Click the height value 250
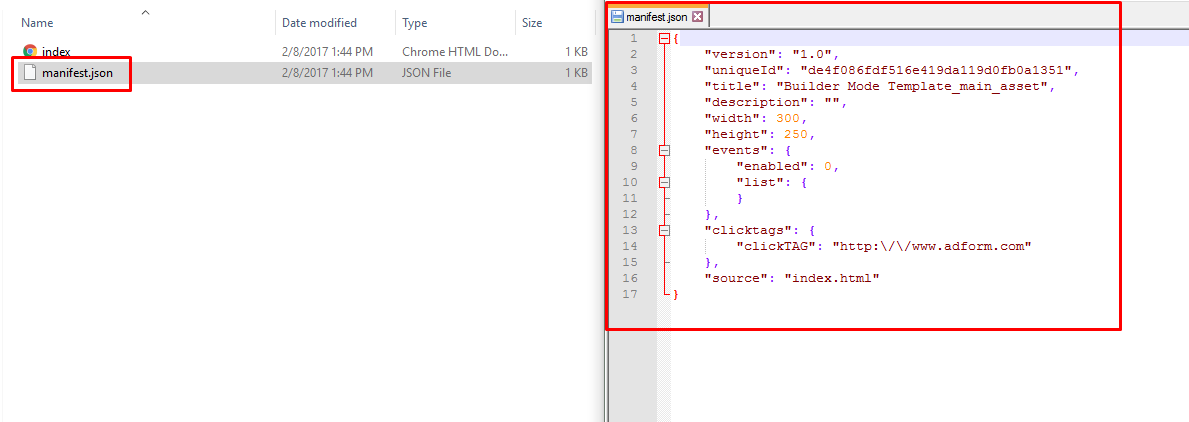1189x422 pixels. point(796,134)
